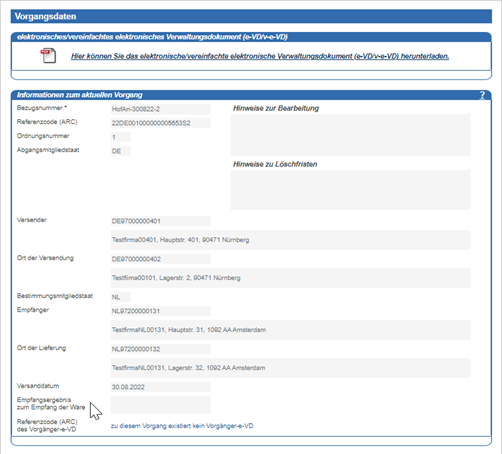Screen dimensions: 502x454
Task: Click the 'elektronisches/vereinfachtes elektronisches Verwaltungsdokument' section title
Action: click(152, 37)
